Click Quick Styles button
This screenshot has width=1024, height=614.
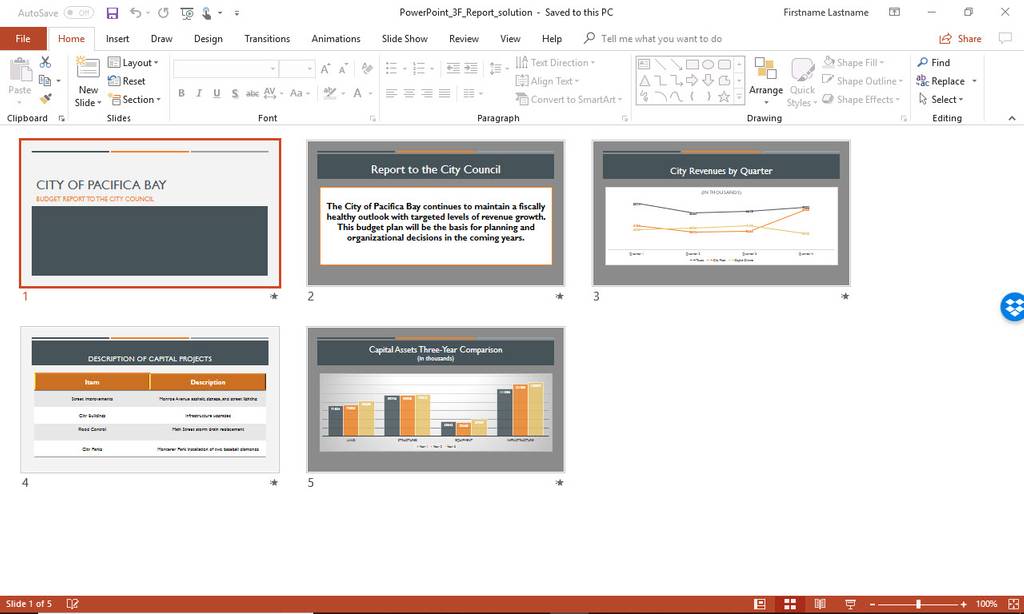[802, 82]
